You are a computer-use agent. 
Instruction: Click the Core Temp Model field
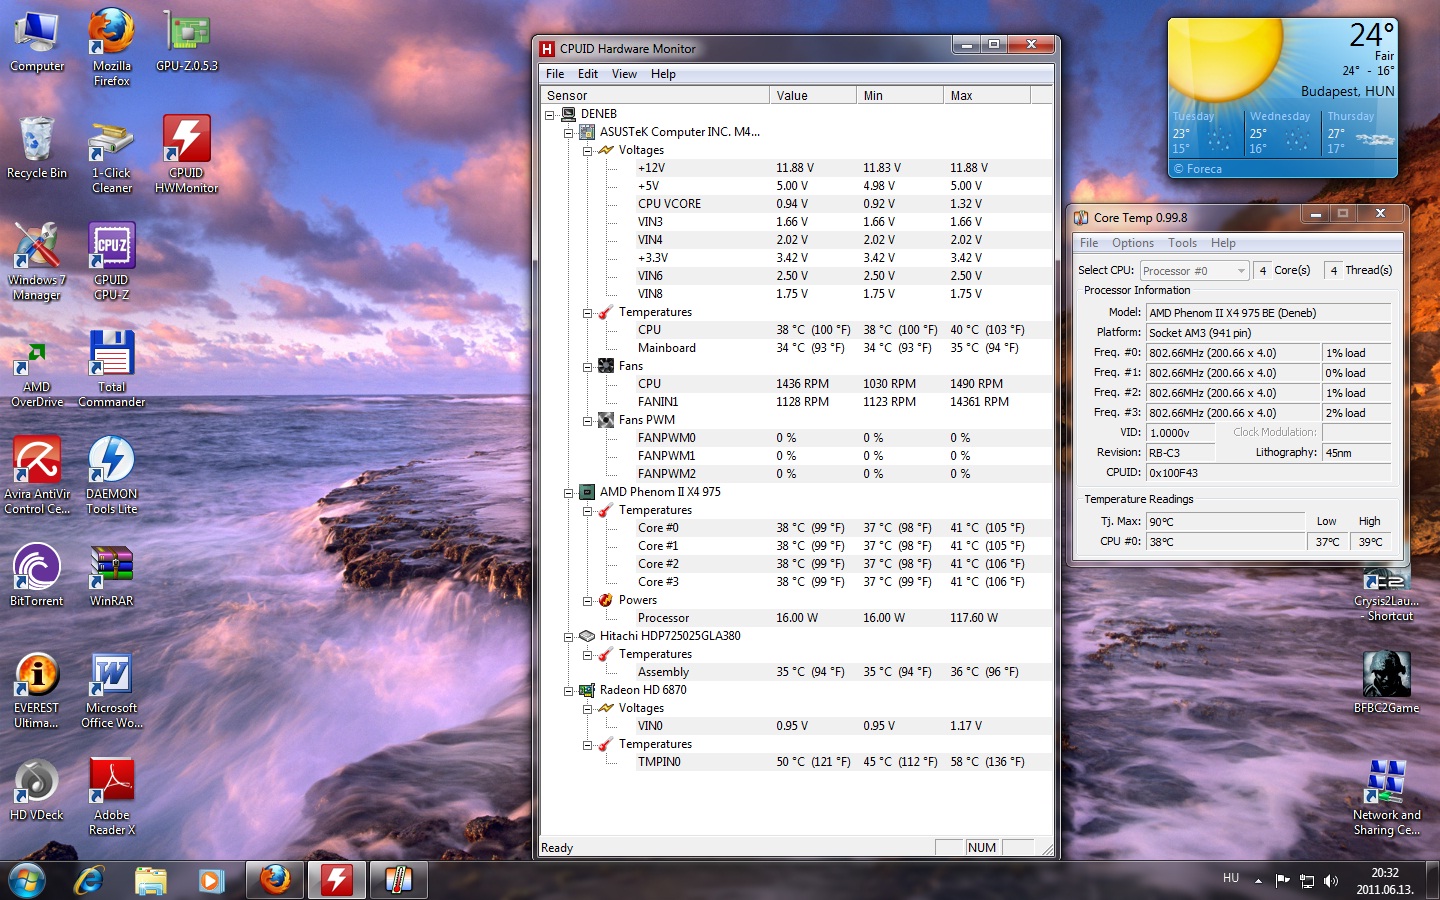pos(1268,313)
